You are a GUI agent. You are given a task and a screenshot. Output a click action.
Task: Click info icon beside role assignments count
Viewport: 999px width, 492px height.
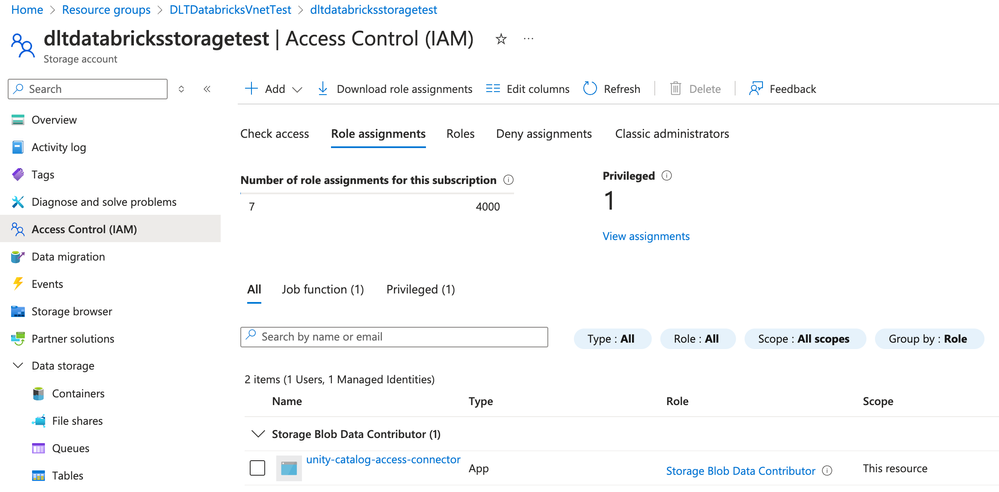tap(508, 180)
